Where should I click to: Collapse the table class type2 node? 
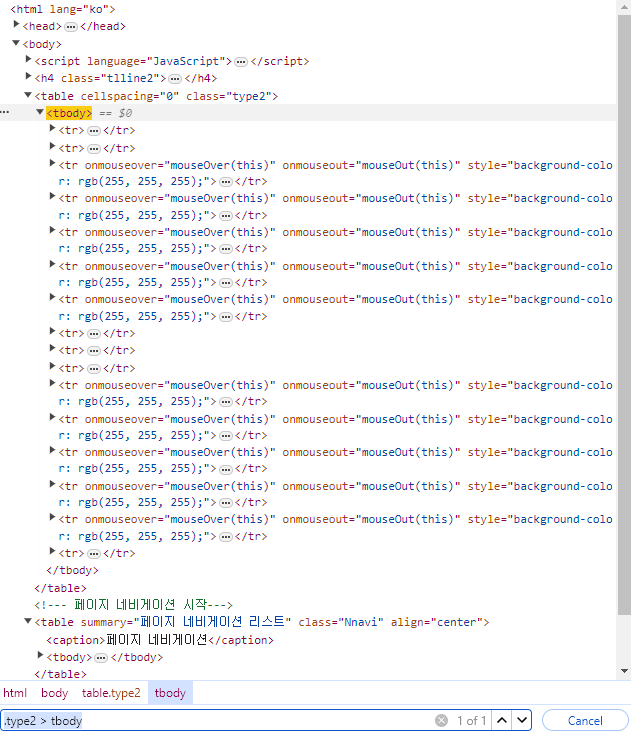tap(28, 95)
